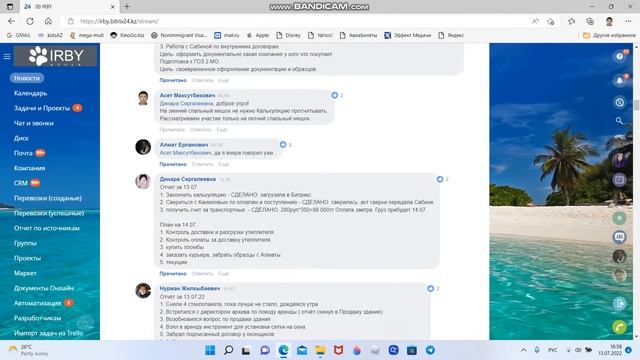Open the clock icon in right panel
The height and width of the screenshot is (360, 640).
[620, 102]
